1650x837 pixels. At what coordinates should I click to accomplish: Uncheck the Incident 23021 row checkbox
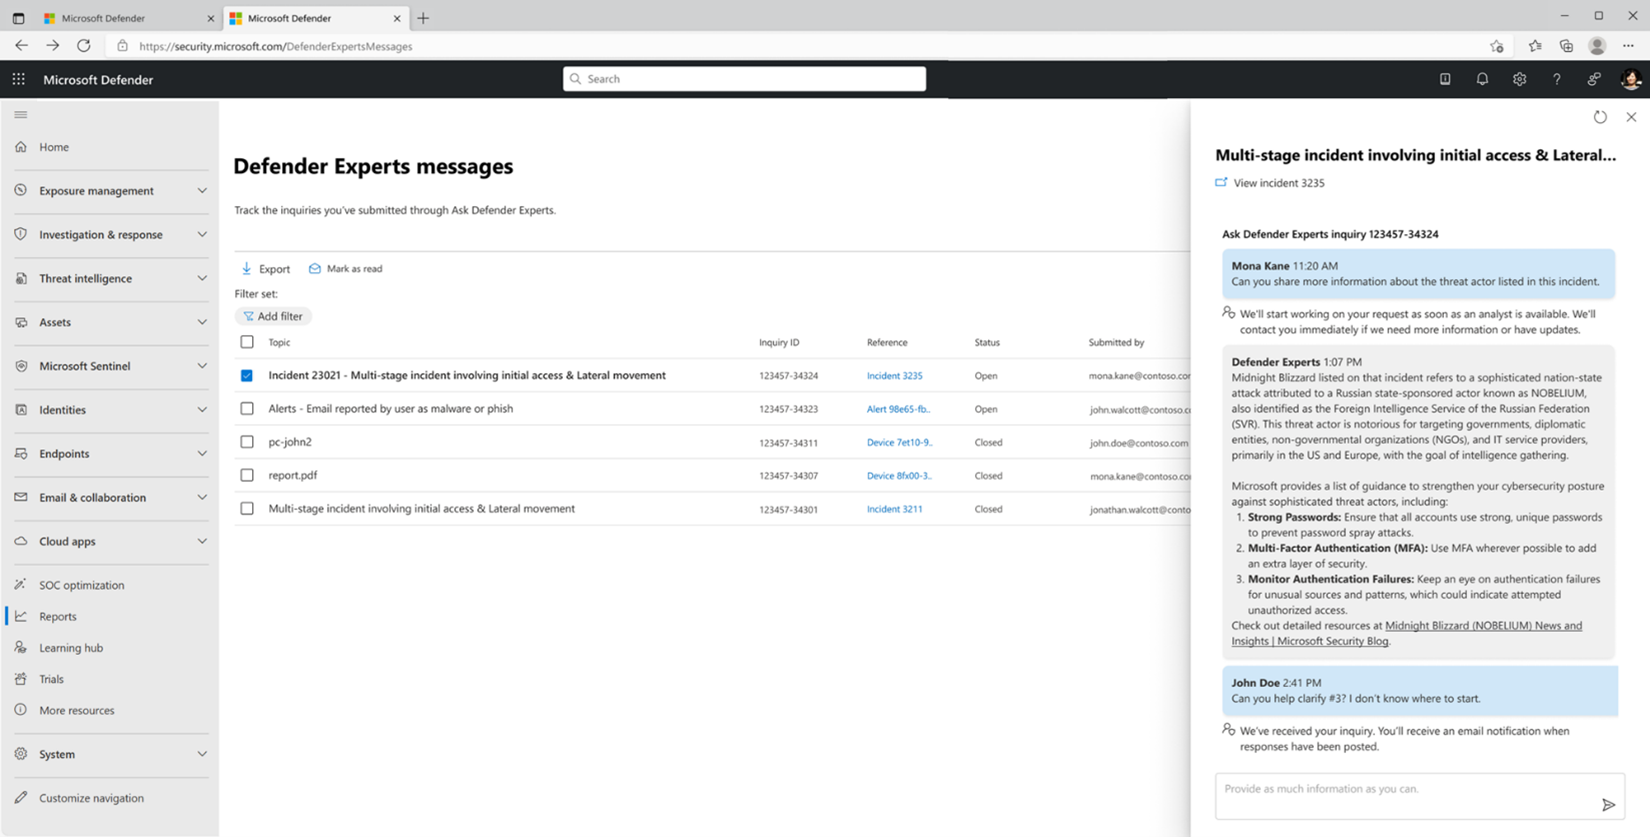click(x=247, y=376)
